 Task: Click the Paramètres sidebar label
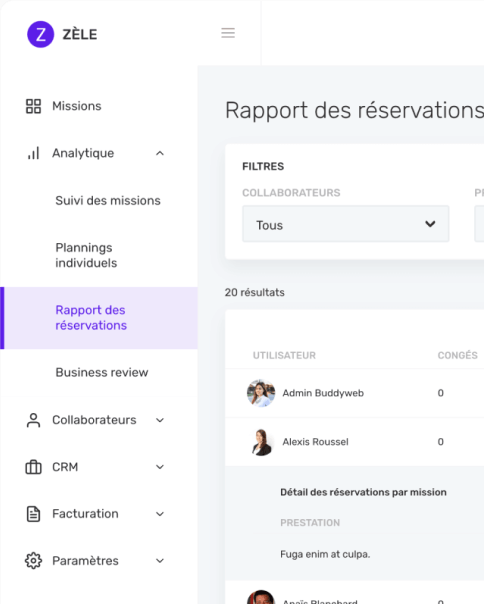85,561
